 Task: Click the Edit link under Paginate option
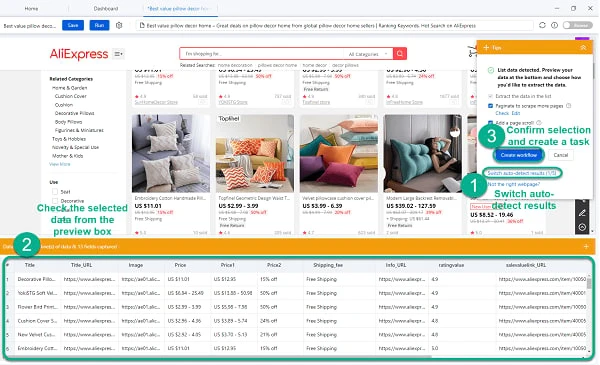516,113
